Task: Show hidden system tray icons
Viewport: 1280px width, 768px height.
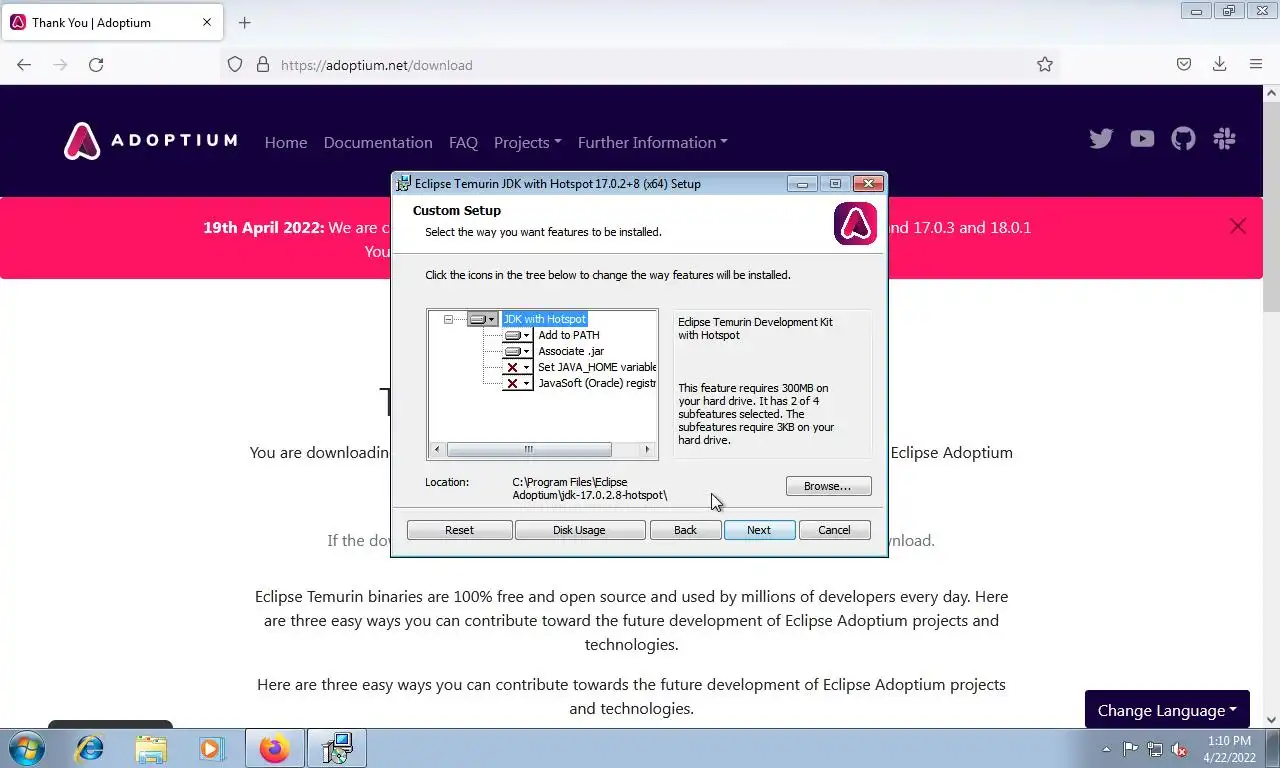Action: tap(1106, 749)
